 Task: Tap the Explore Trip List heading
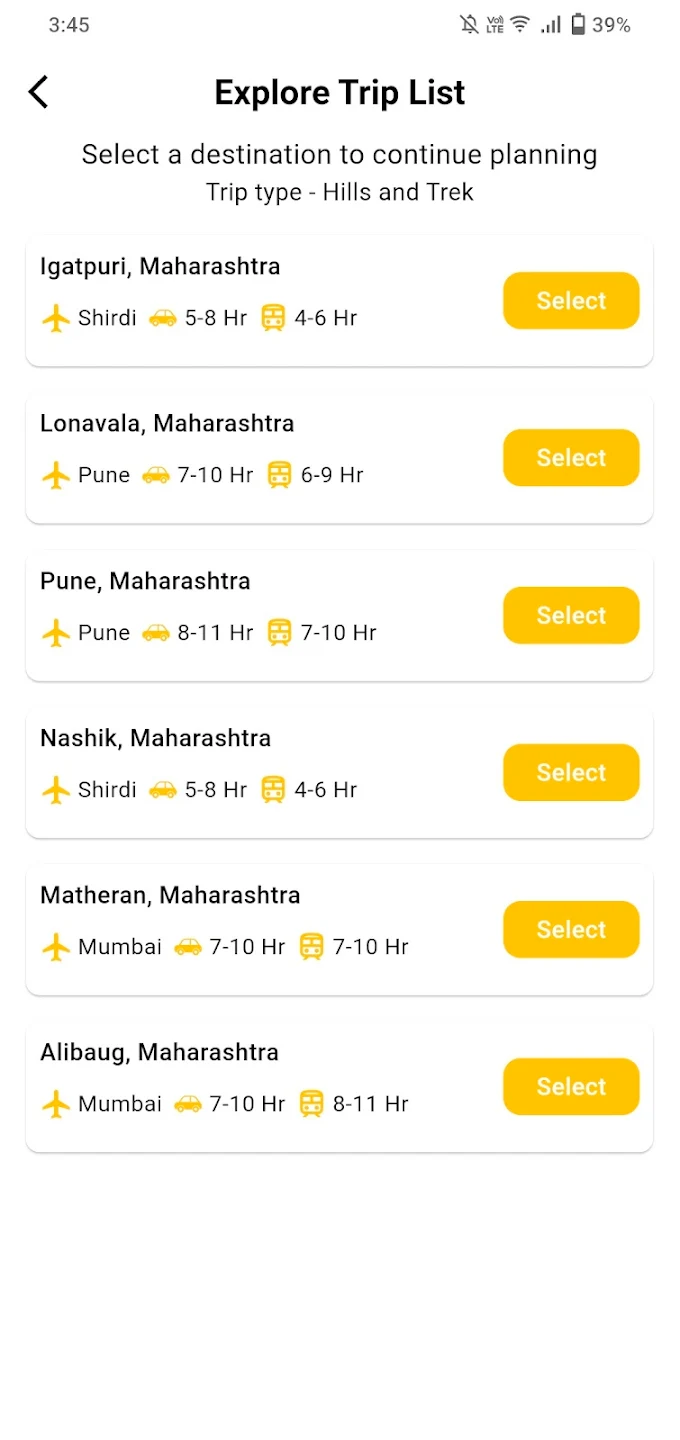coord(340,93)
